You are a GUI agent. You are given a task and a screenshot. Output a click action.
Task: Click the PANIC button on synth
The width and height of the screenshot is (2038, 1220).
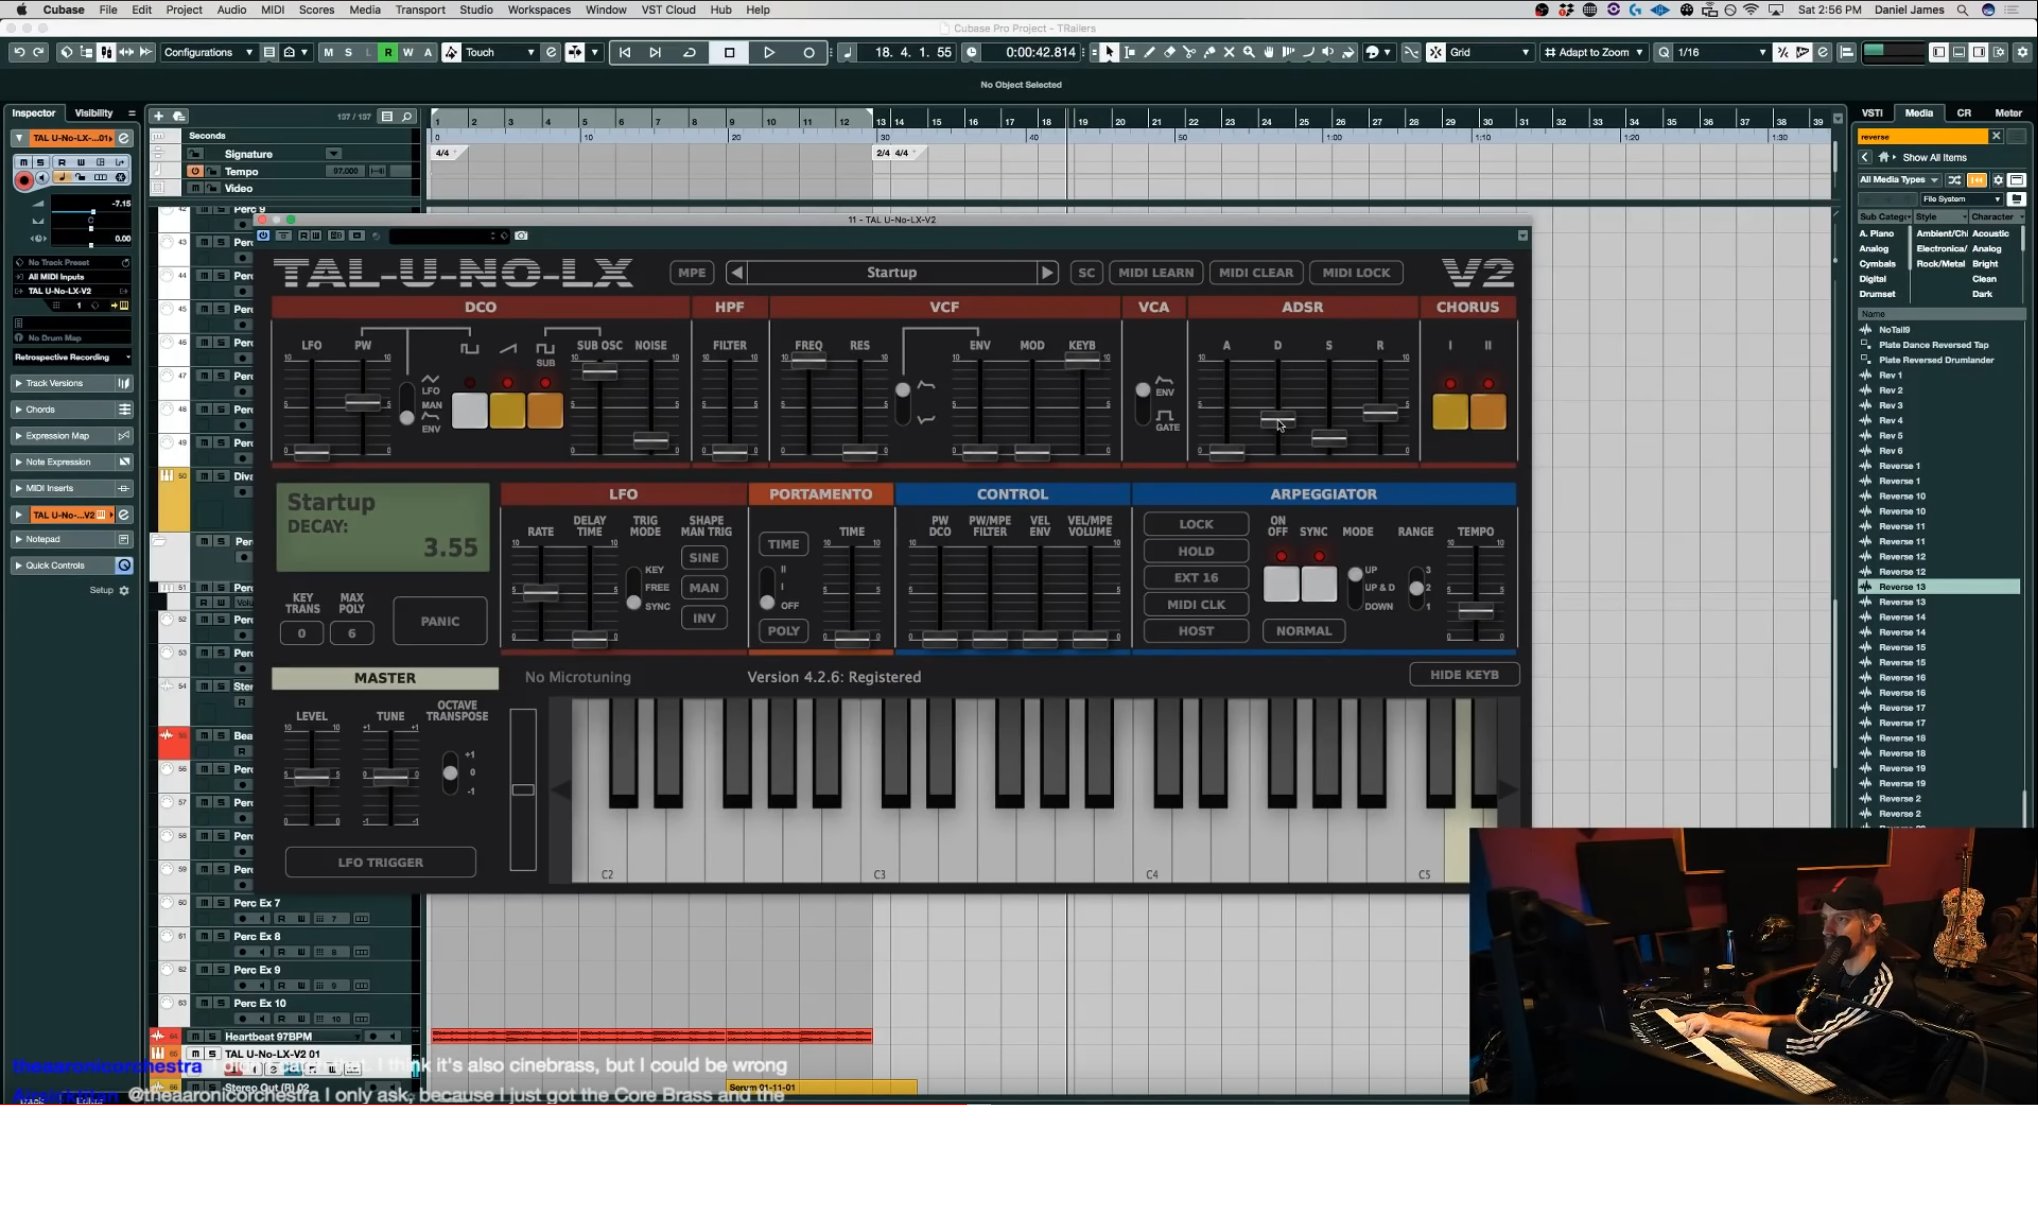click(x=440, y=621)
